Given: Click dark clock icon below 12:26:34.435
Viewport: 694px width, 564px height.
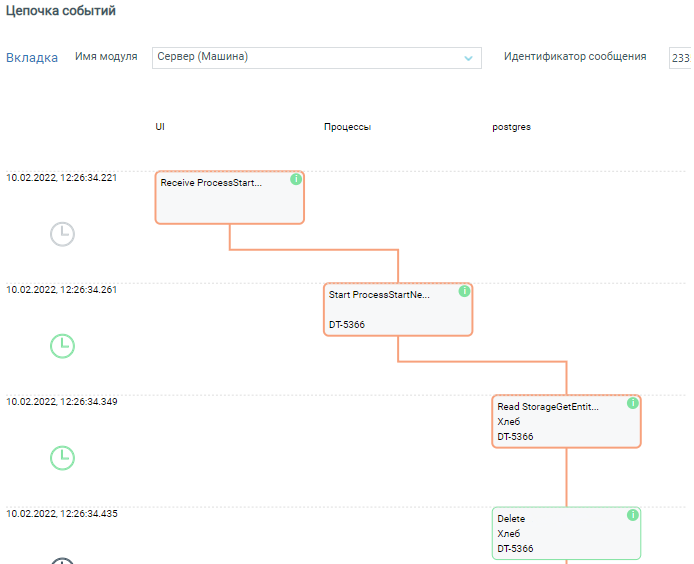Looking at the screenshot, I should tap(62, 560).
